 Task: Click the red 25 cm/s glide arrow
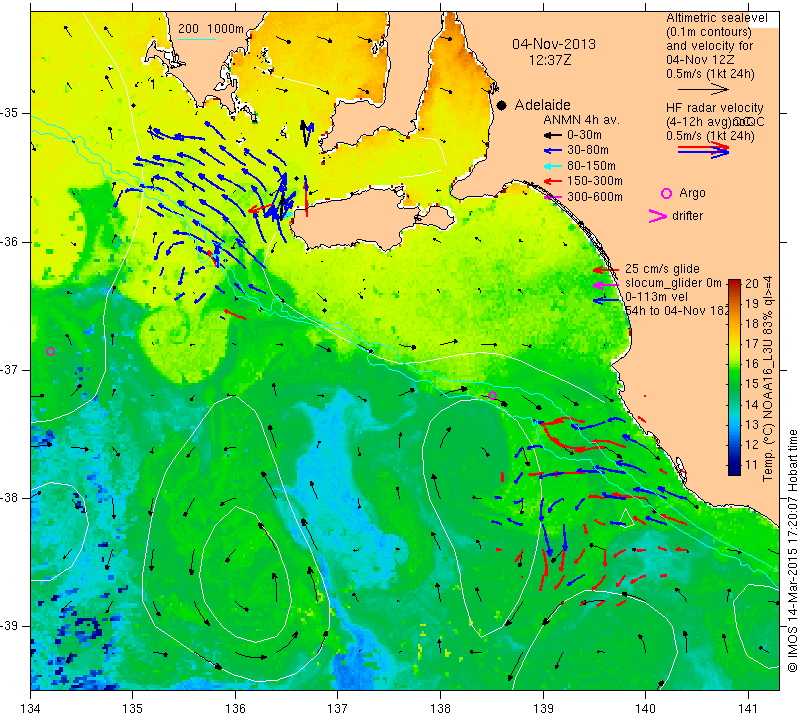[606, 269]
